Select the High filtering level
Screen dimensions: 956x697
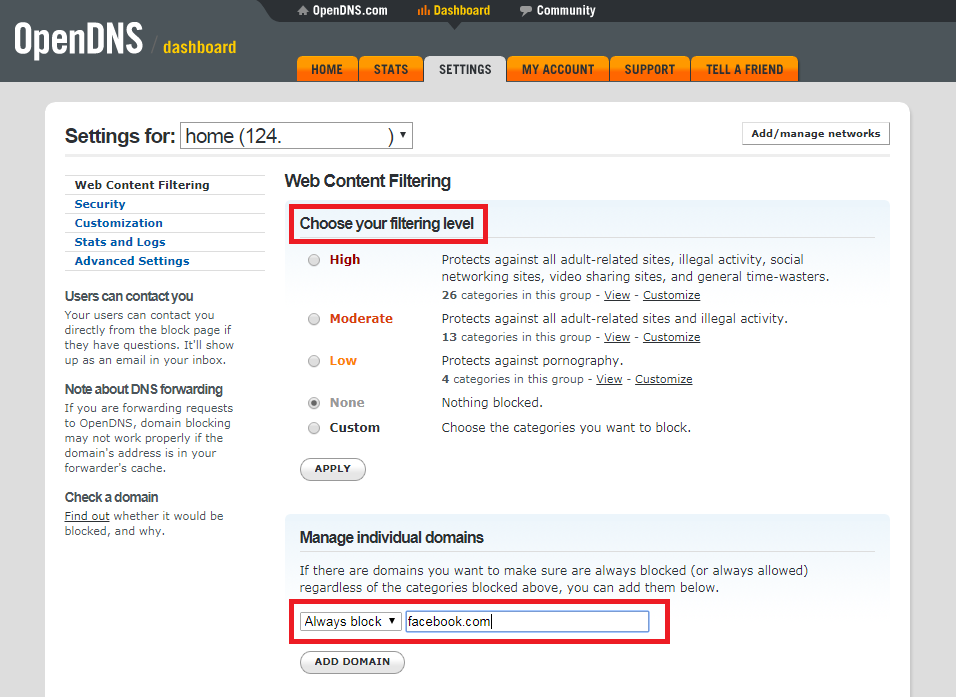314,260
